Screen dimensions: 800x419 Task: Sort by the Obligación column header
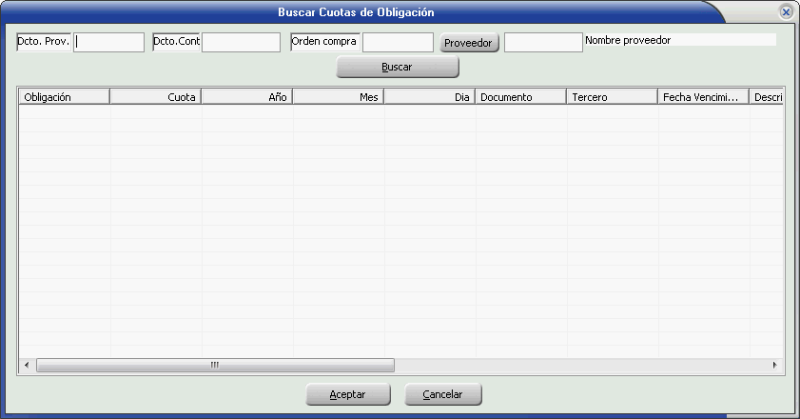click(x=64, y=97)
